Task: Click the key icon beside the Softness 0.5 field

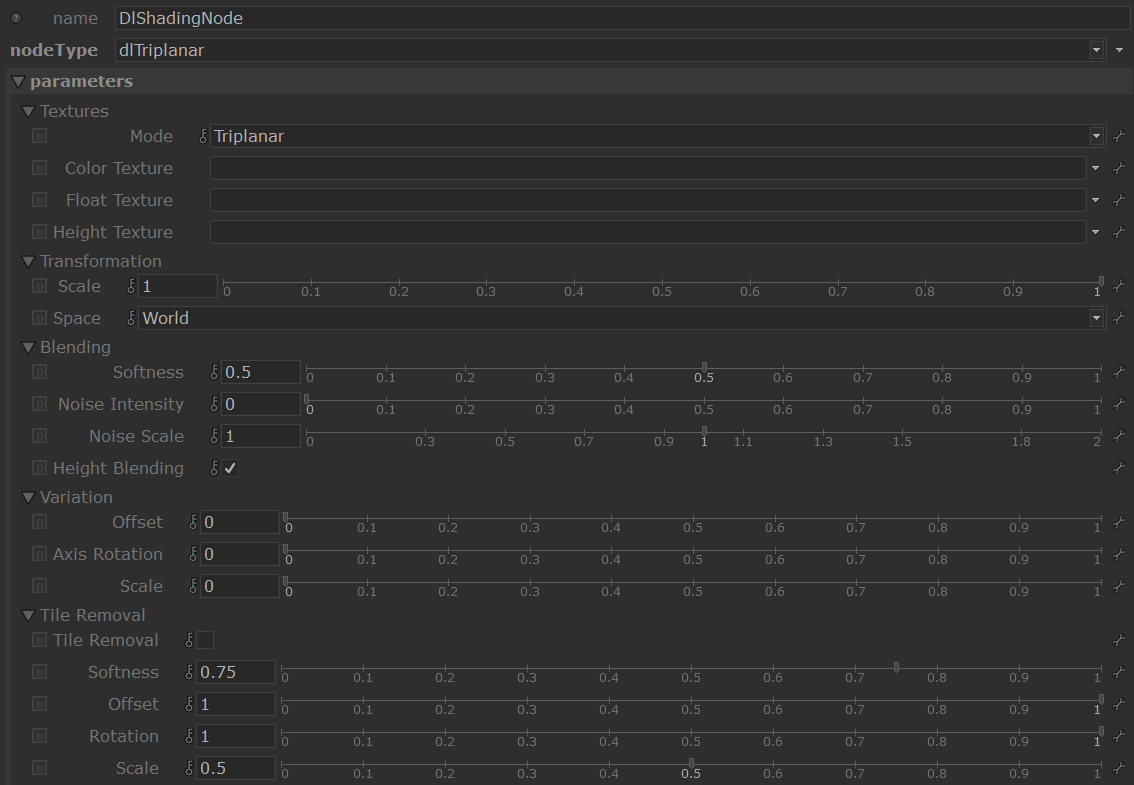Action: point(213,372)
